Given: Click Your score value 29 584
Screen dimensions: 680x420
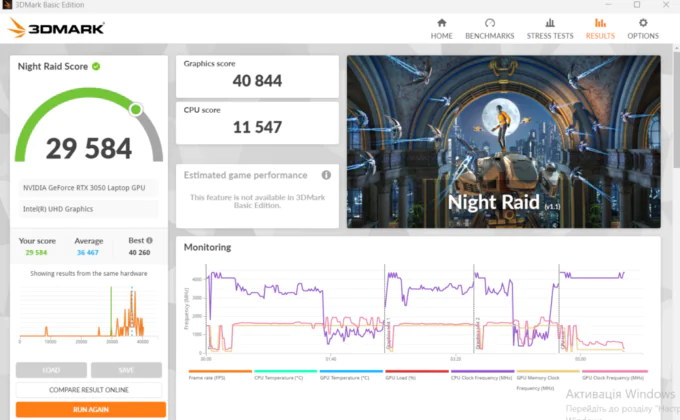Looking at the screenshot, I should pyautogui.click(x=36, y=253).
